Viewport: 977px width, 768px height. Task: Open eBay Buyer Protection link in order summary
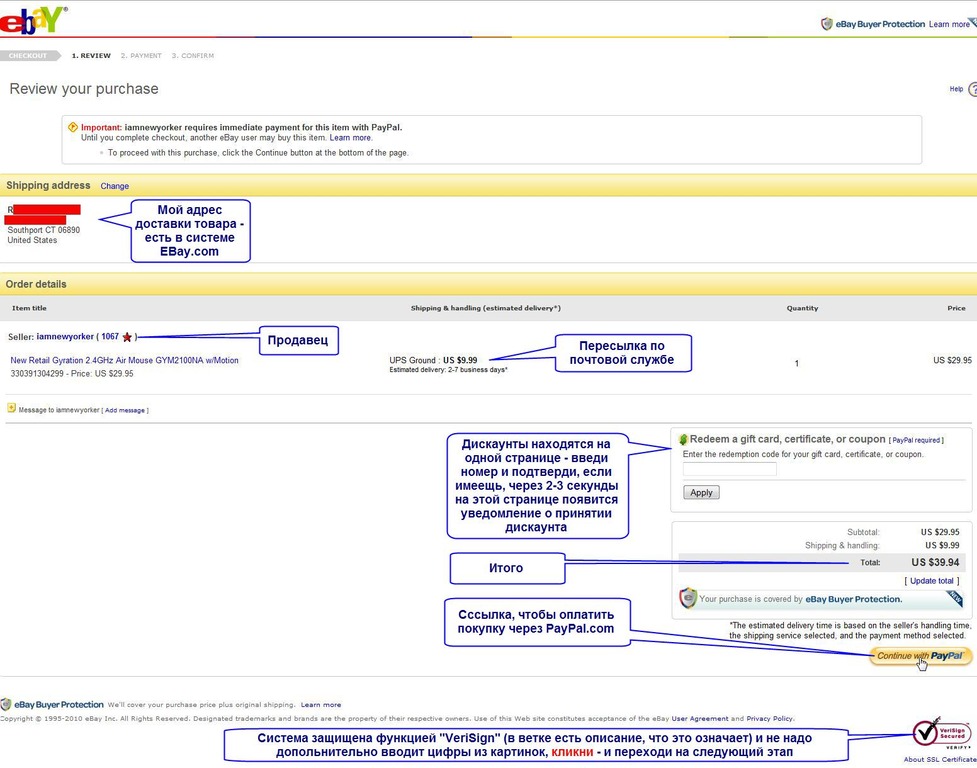click(854, 599)
